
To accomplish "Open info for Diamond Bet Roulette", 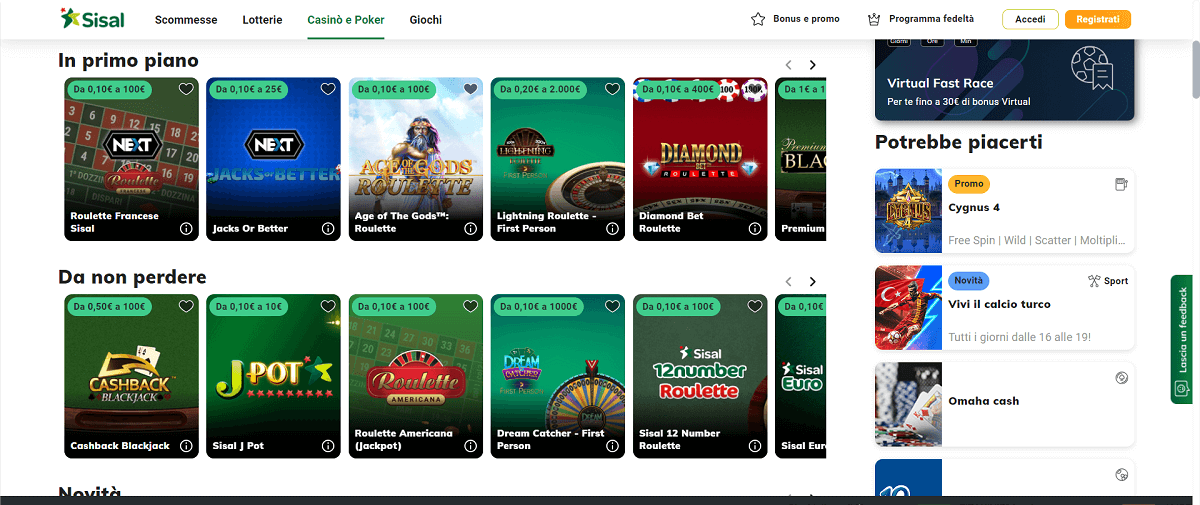I will point(754,228).
